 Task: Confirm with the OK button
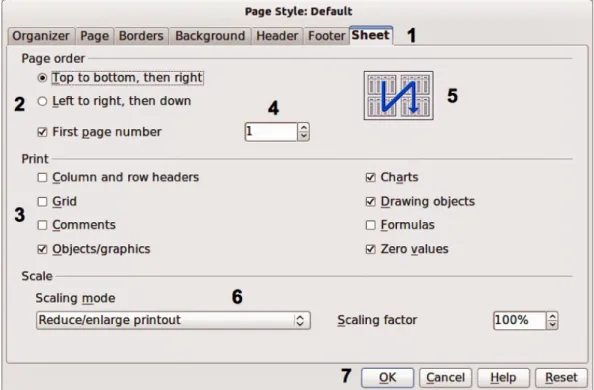[x=387, y=377]
